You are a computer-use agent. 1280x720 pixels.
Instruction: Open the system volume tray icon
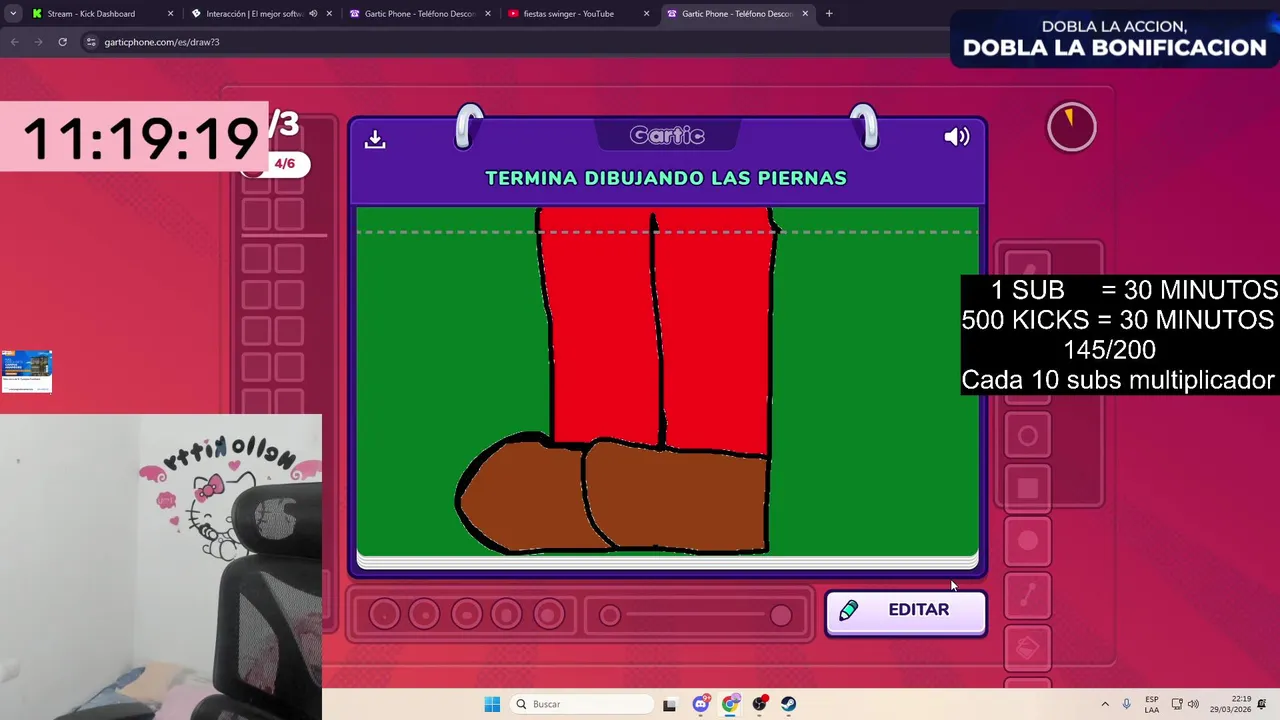pyautogui.click(x=1193, y=704)
